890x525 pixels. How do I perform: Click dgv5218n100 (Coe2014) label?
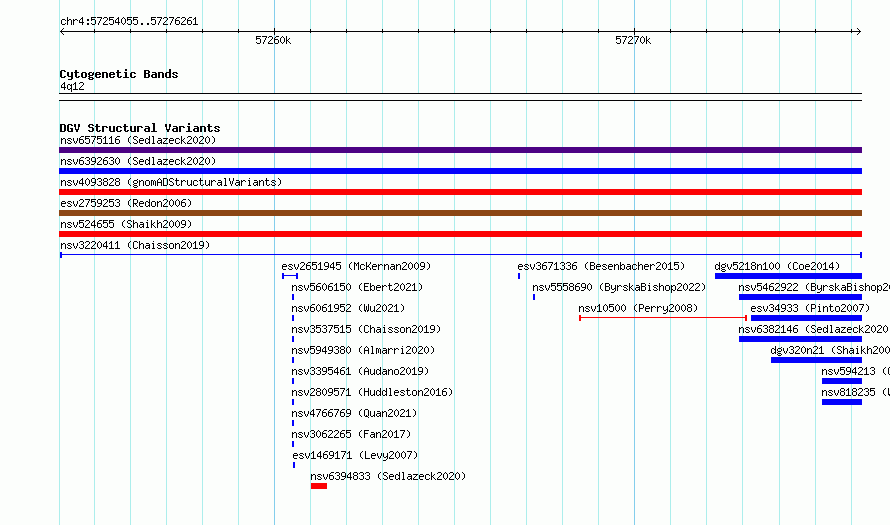click(x=777, y=266)
